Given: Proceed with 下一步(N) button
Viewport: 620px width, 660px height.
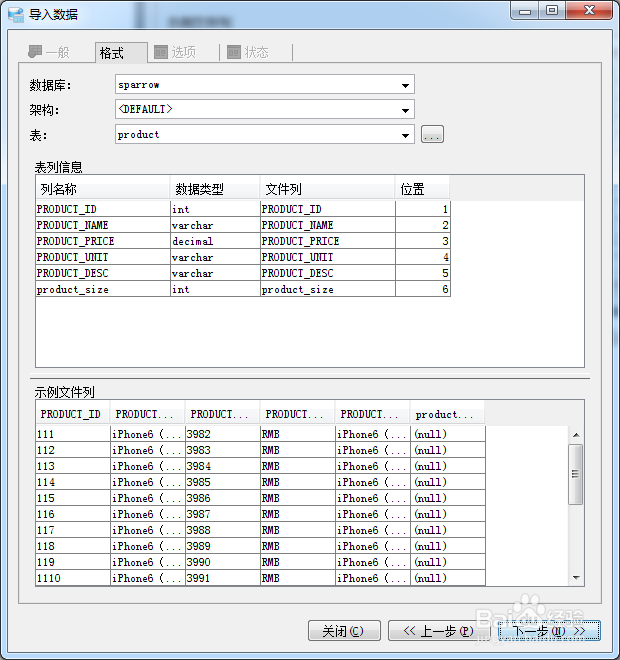Looking at the screenshot, I should tap(549, 631).
